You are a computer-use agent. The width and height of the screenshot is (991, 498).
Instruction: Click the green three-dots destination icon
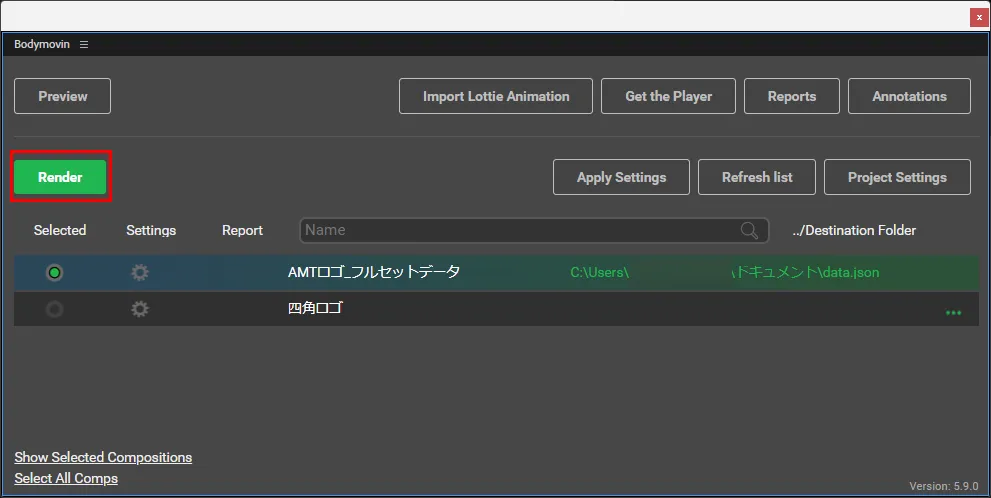click(953, 312)
